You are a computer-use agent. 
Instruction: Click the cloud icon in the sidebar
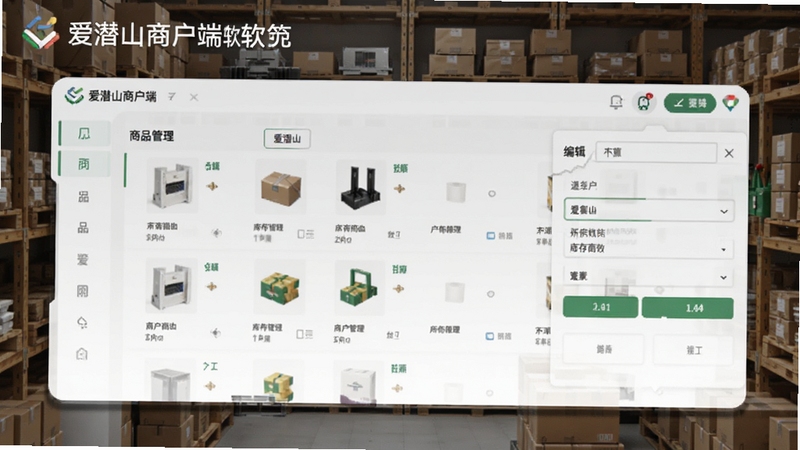(82, 322)
